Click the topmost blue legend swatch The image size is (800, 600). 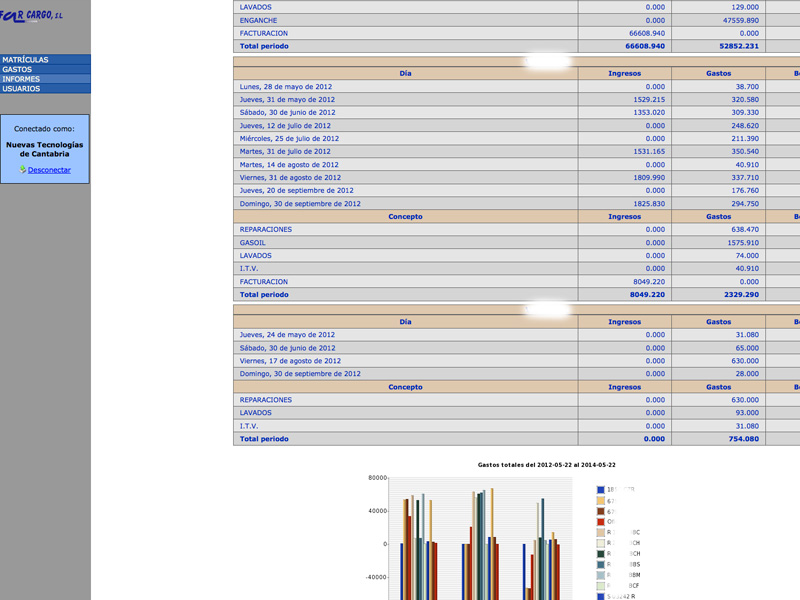coord(601,489)
